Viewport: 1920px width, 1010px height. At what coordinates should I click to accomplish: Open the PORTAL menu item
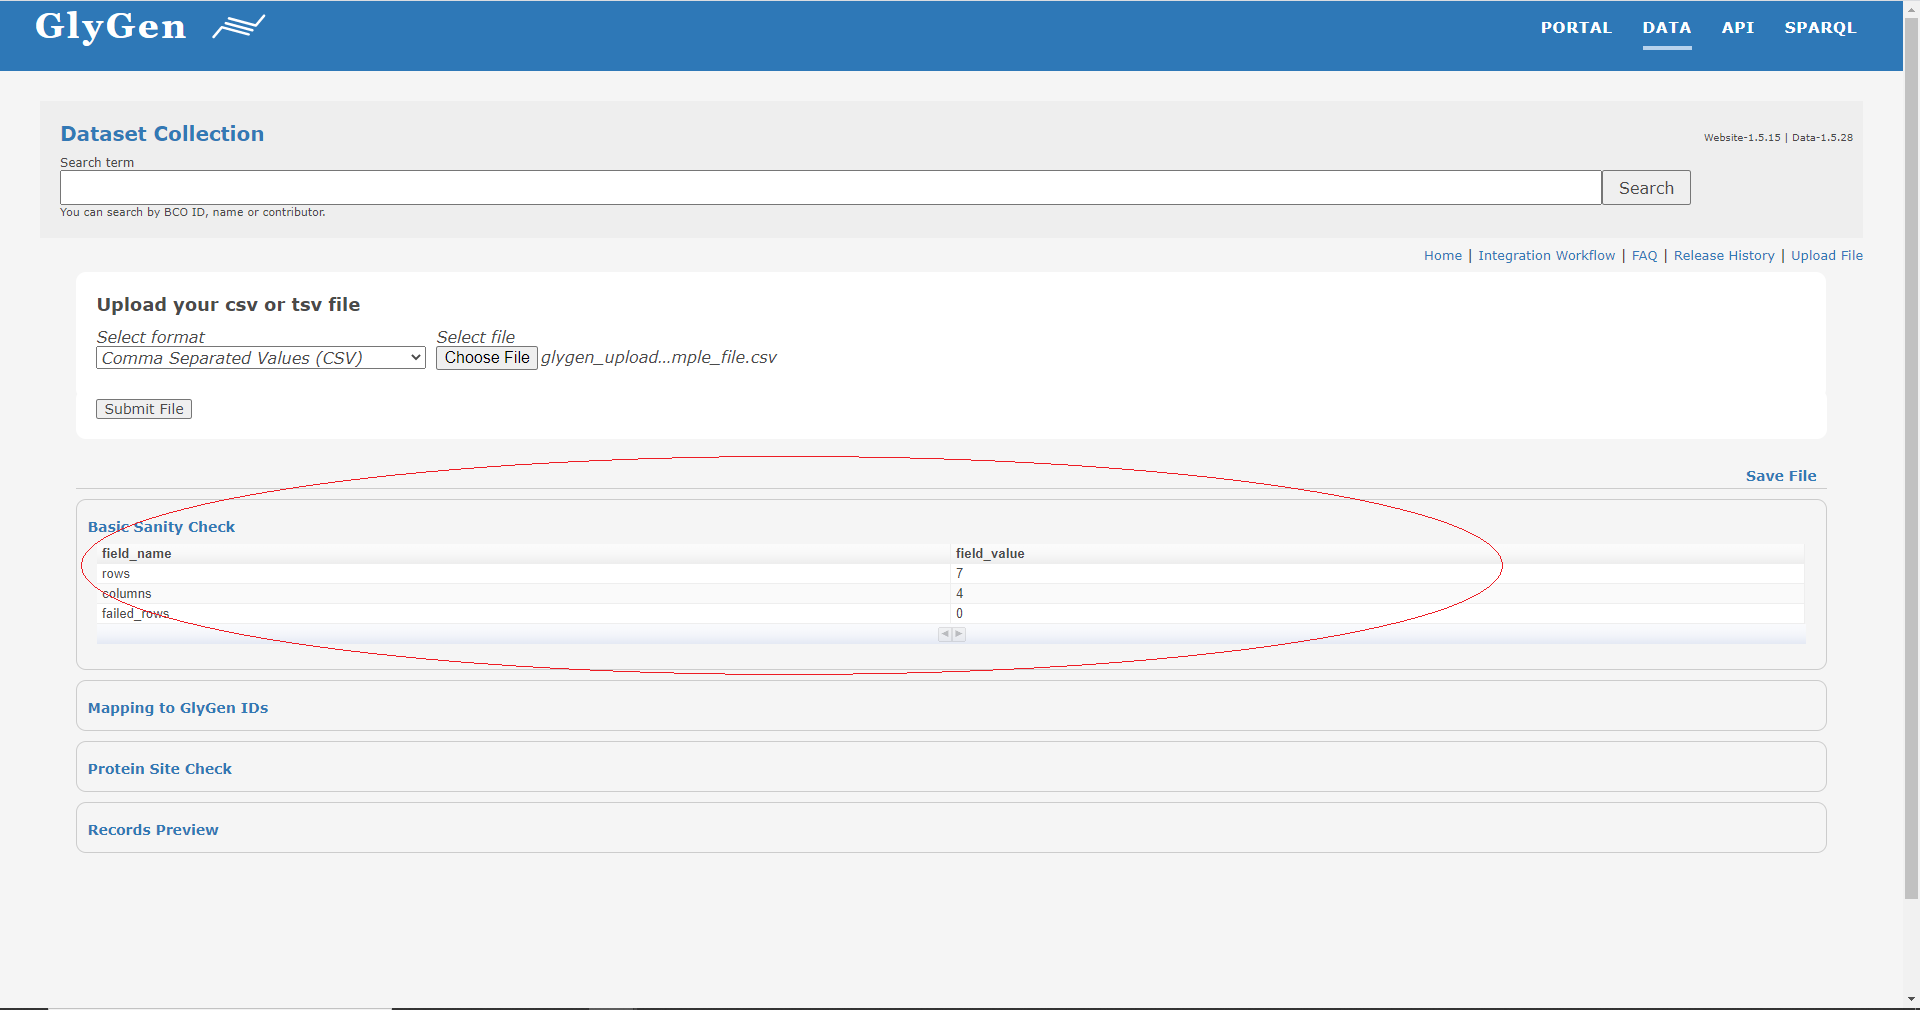click(1576, 28)
